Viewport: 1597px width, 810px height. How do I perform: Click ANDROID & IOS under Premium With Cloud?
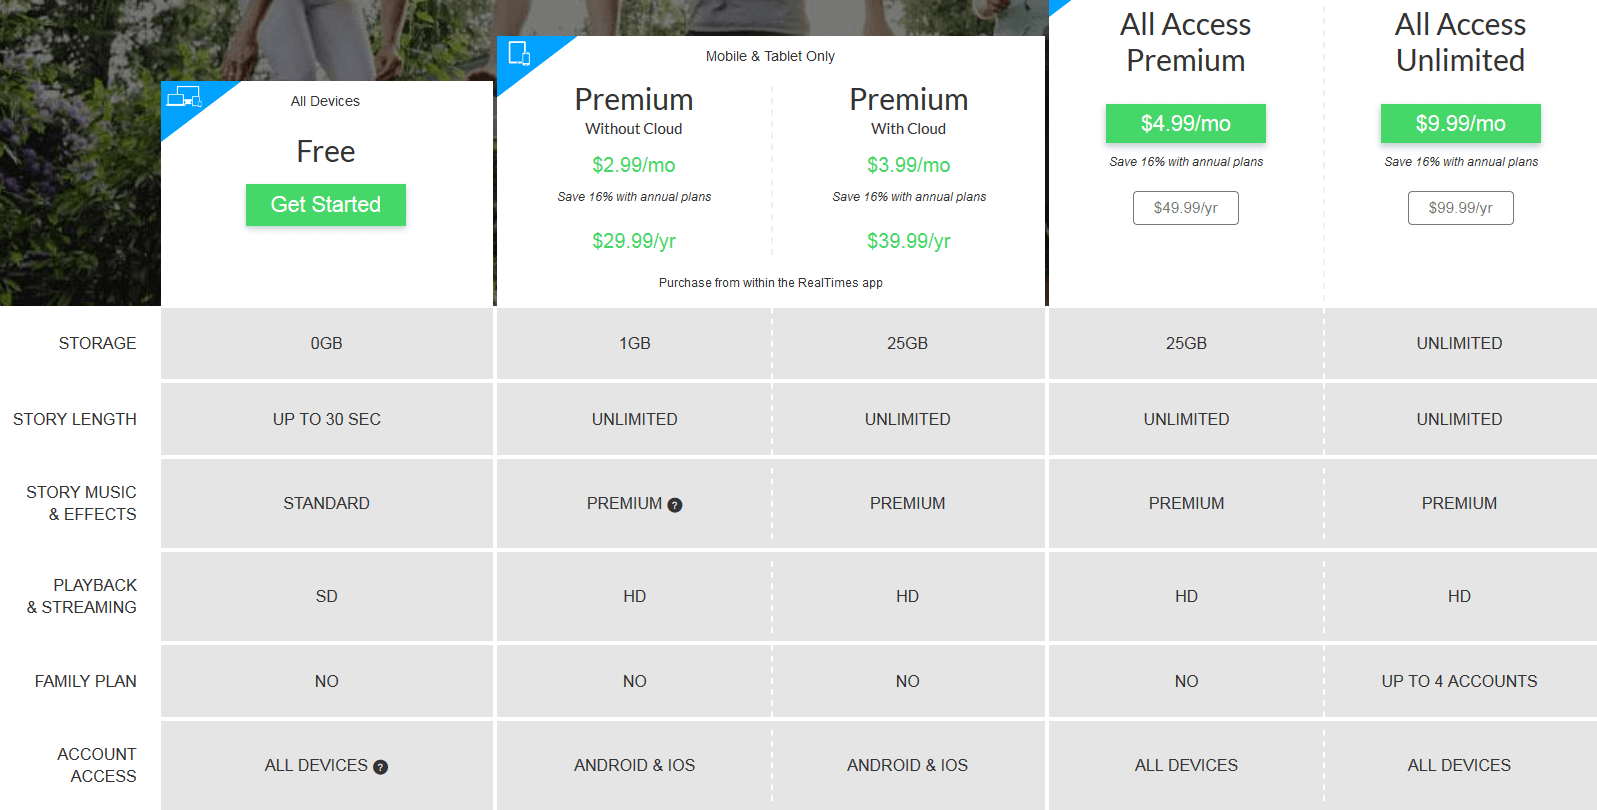pos(908,765)
